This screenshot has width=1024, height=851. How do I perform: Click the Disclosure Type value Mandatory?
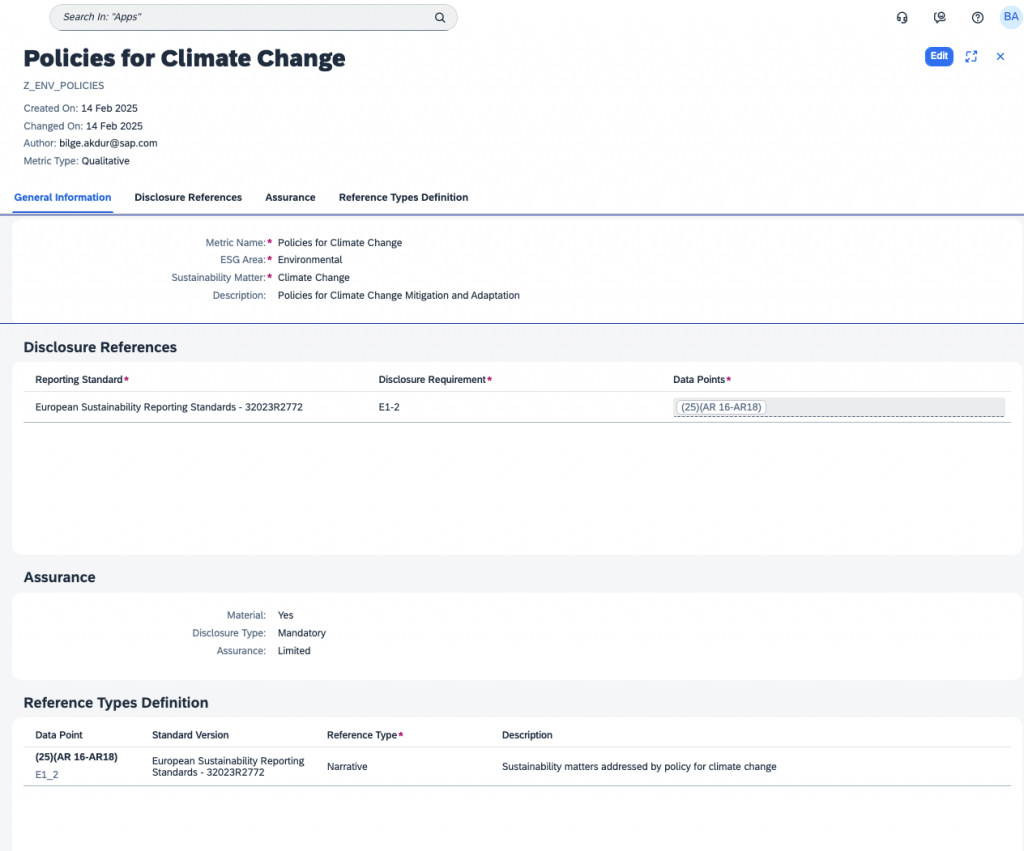[x=302, y=633]
